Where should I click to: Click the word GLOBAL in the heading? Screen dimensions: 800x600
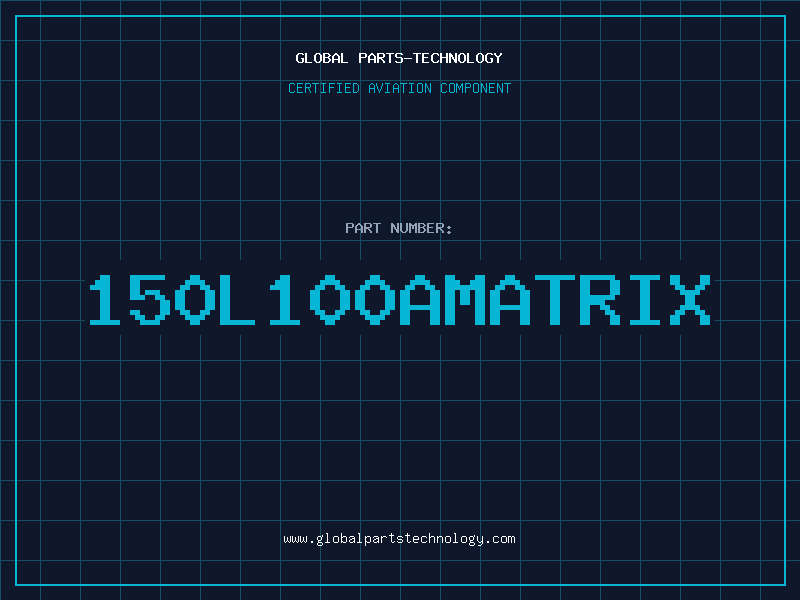321,58
